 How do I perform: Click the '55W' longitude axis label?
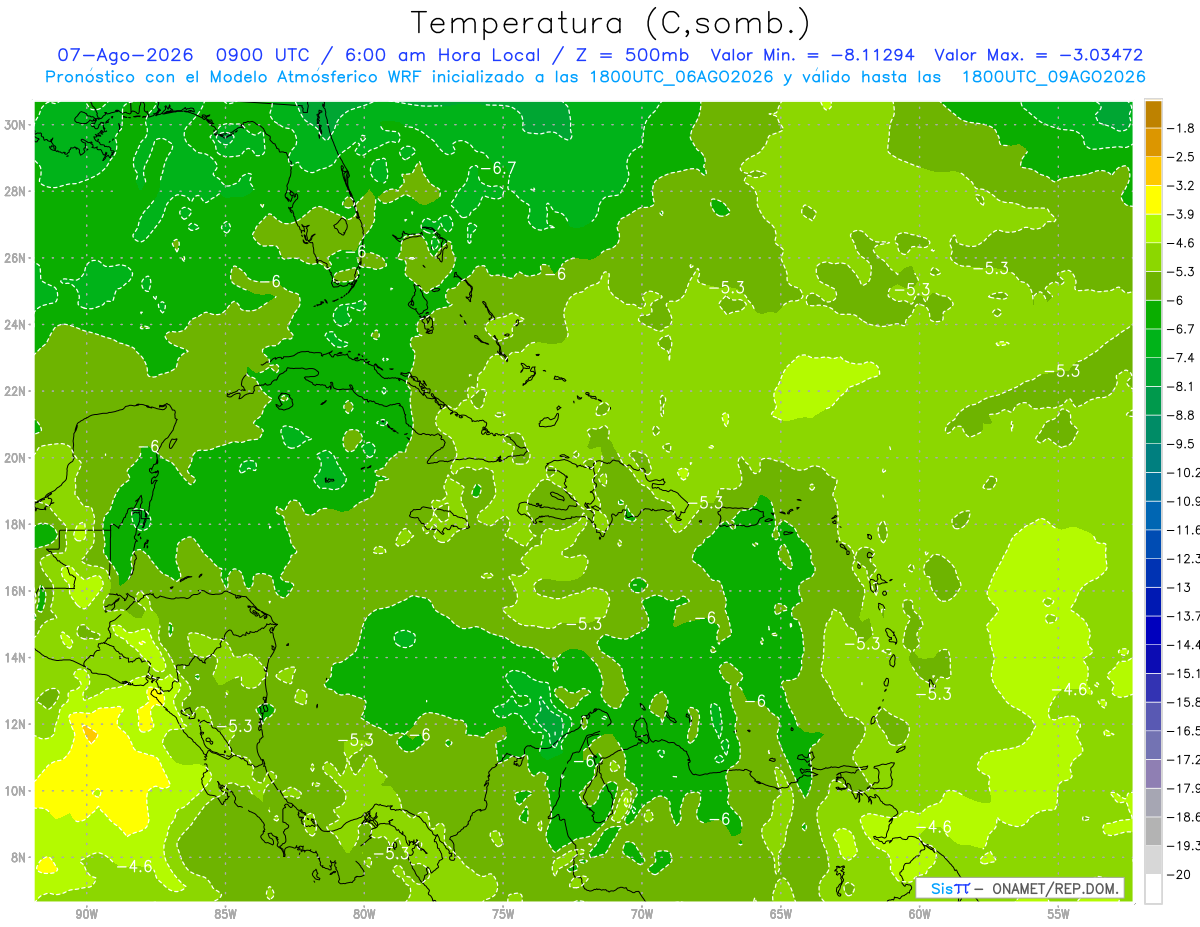tap(1059, 914)
